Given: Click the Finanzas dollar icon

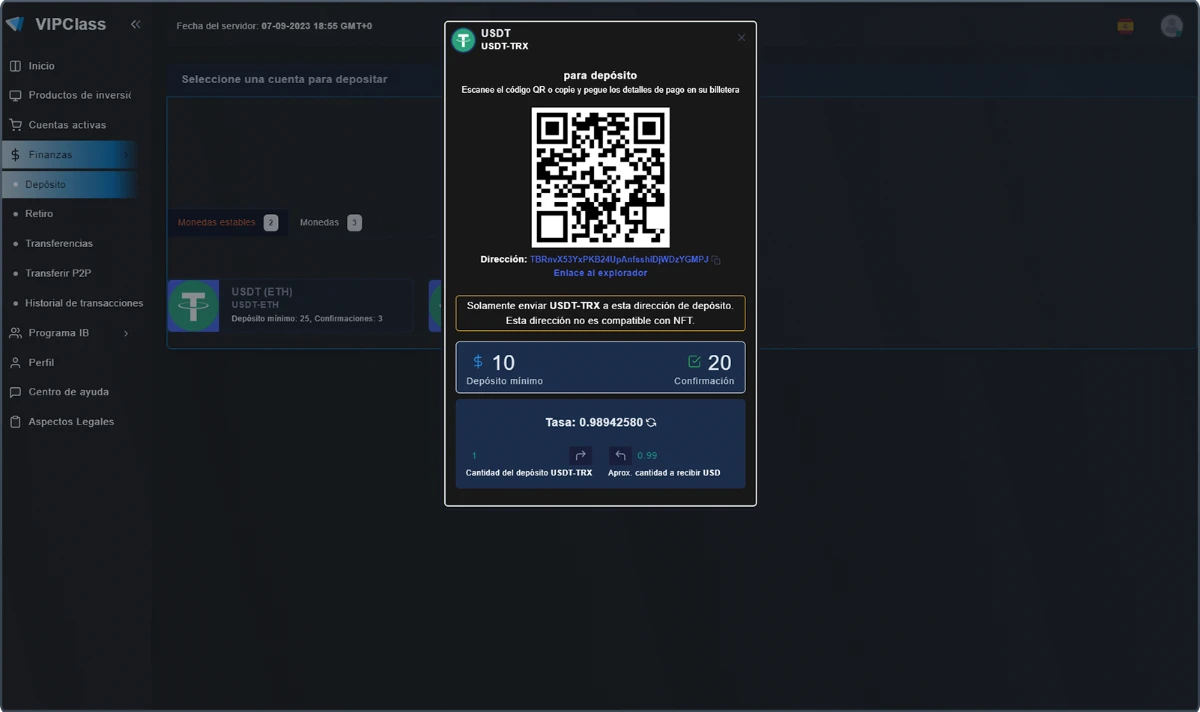Looking at the screenshot, I should (x=15, y=155).
